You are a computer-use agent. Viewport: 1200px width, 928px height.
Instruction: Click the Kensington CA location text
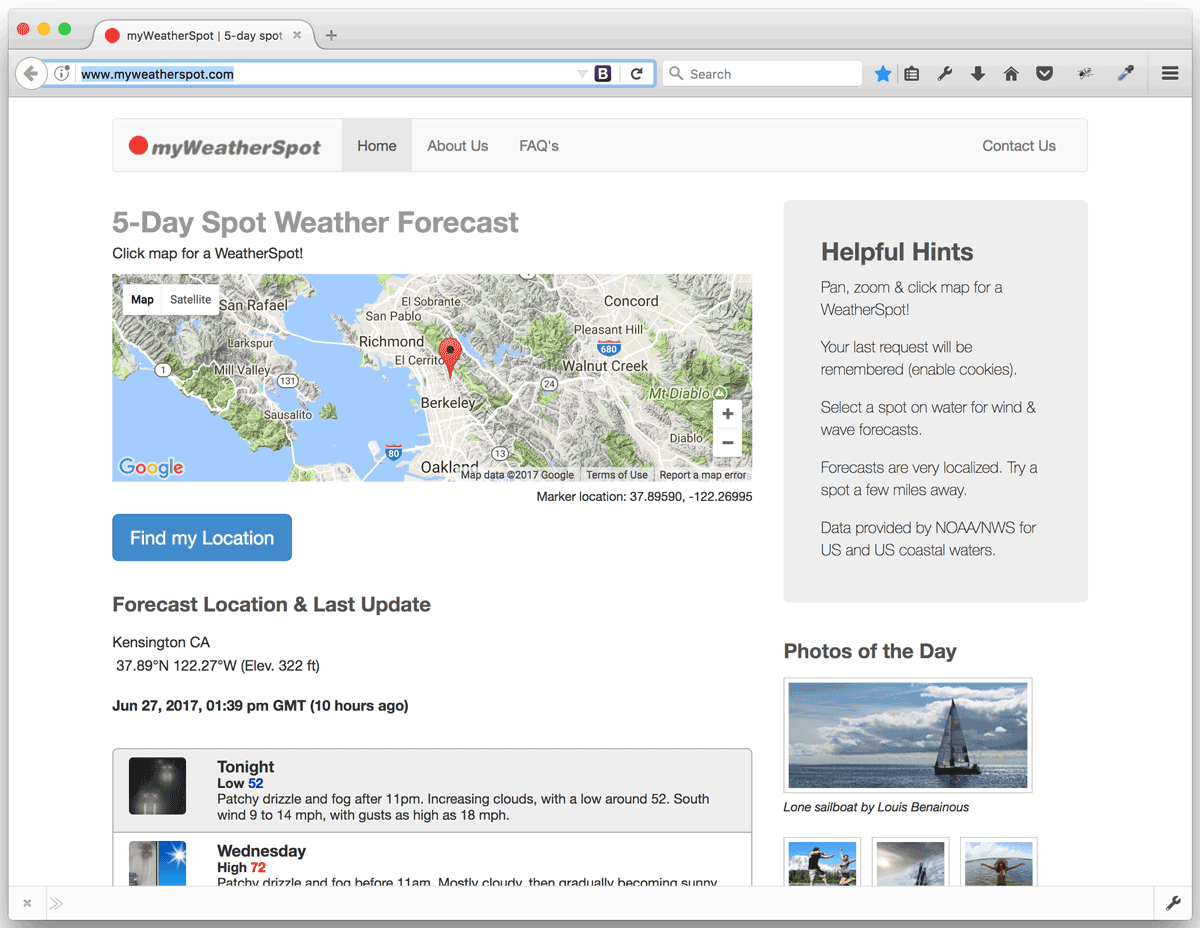(x=161, y=642)
